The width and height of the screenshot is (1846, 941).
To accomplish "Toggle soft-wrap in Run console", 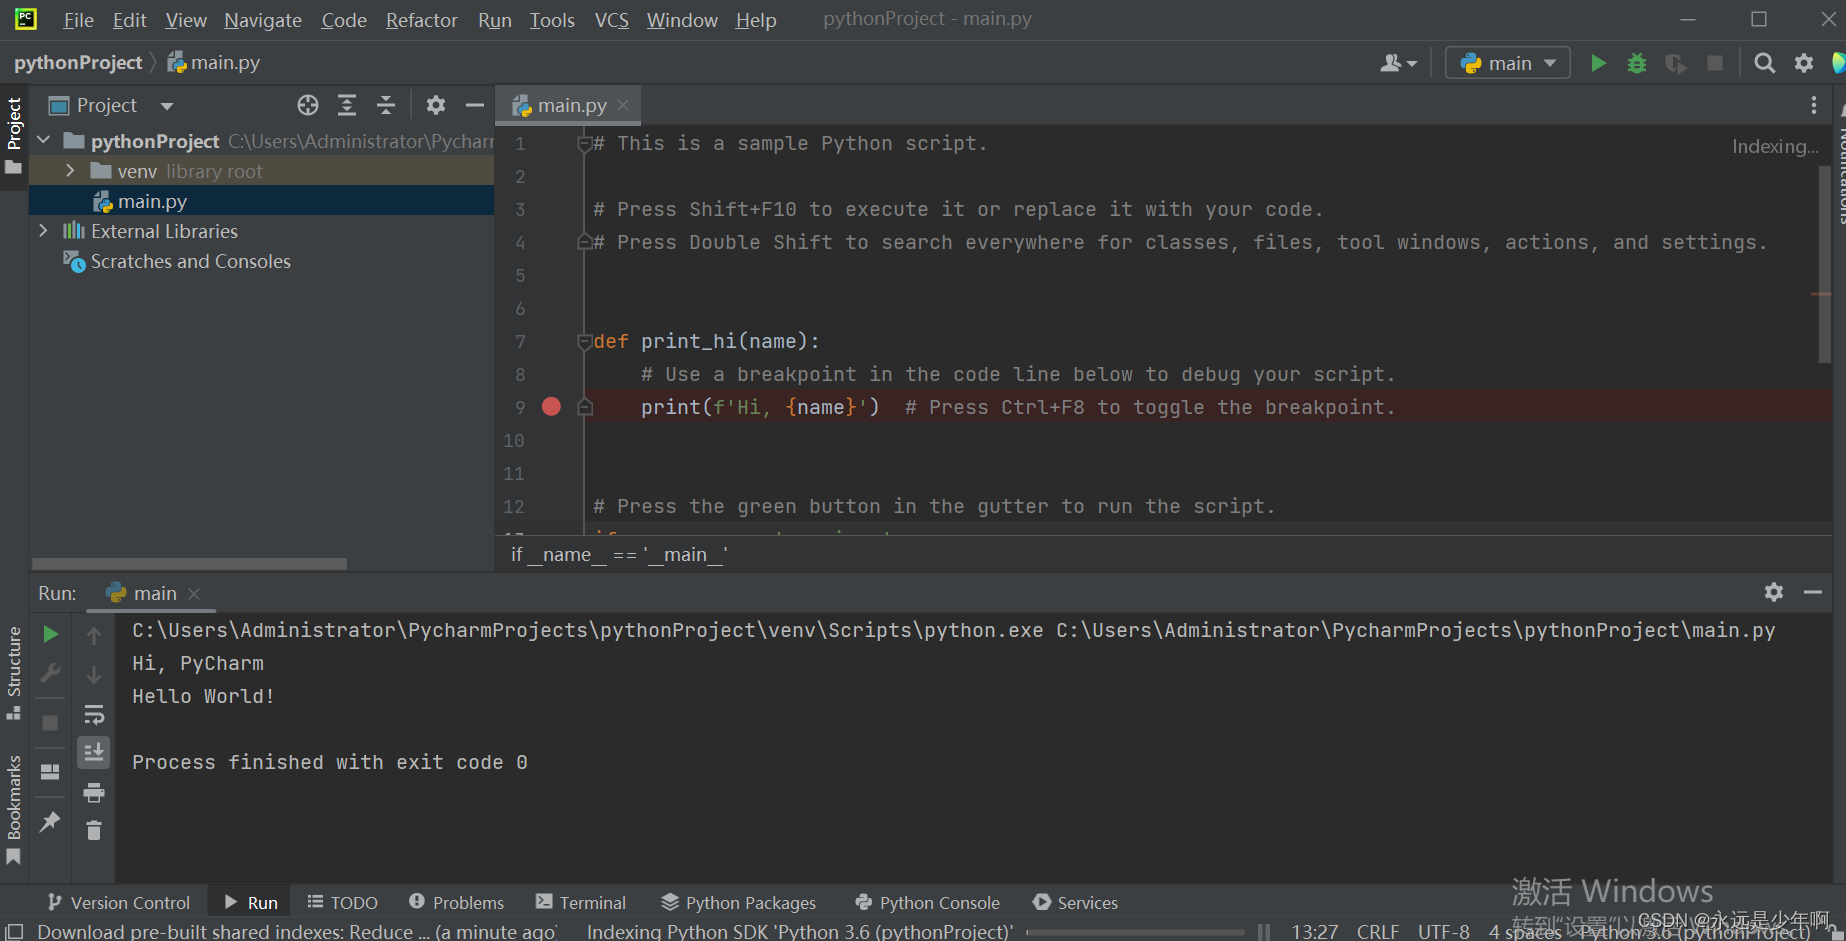I will click(x=94, y=714).
